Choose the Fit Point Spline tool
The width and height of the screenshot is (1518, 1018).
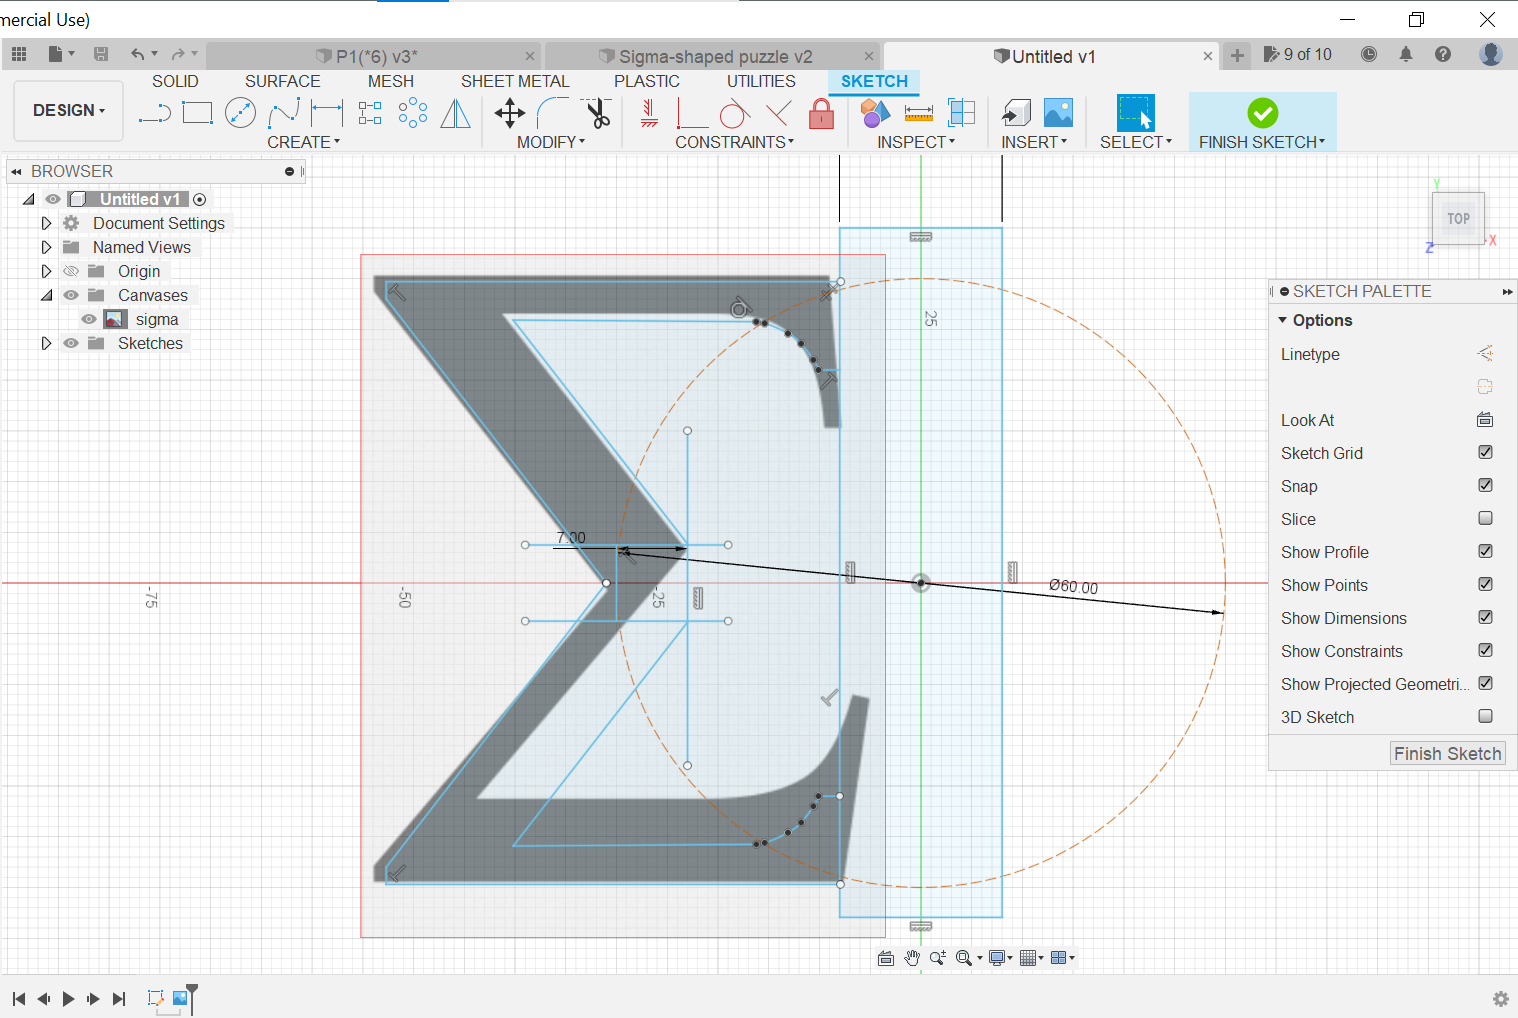tap(284, 113)
